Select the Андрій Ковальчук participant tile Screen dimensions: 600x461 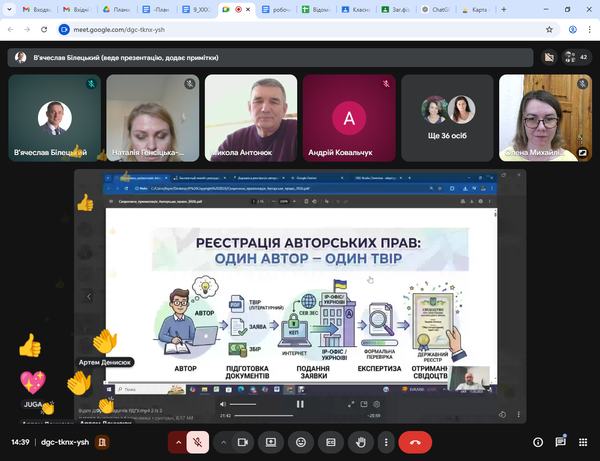click(x=349, y=118)
